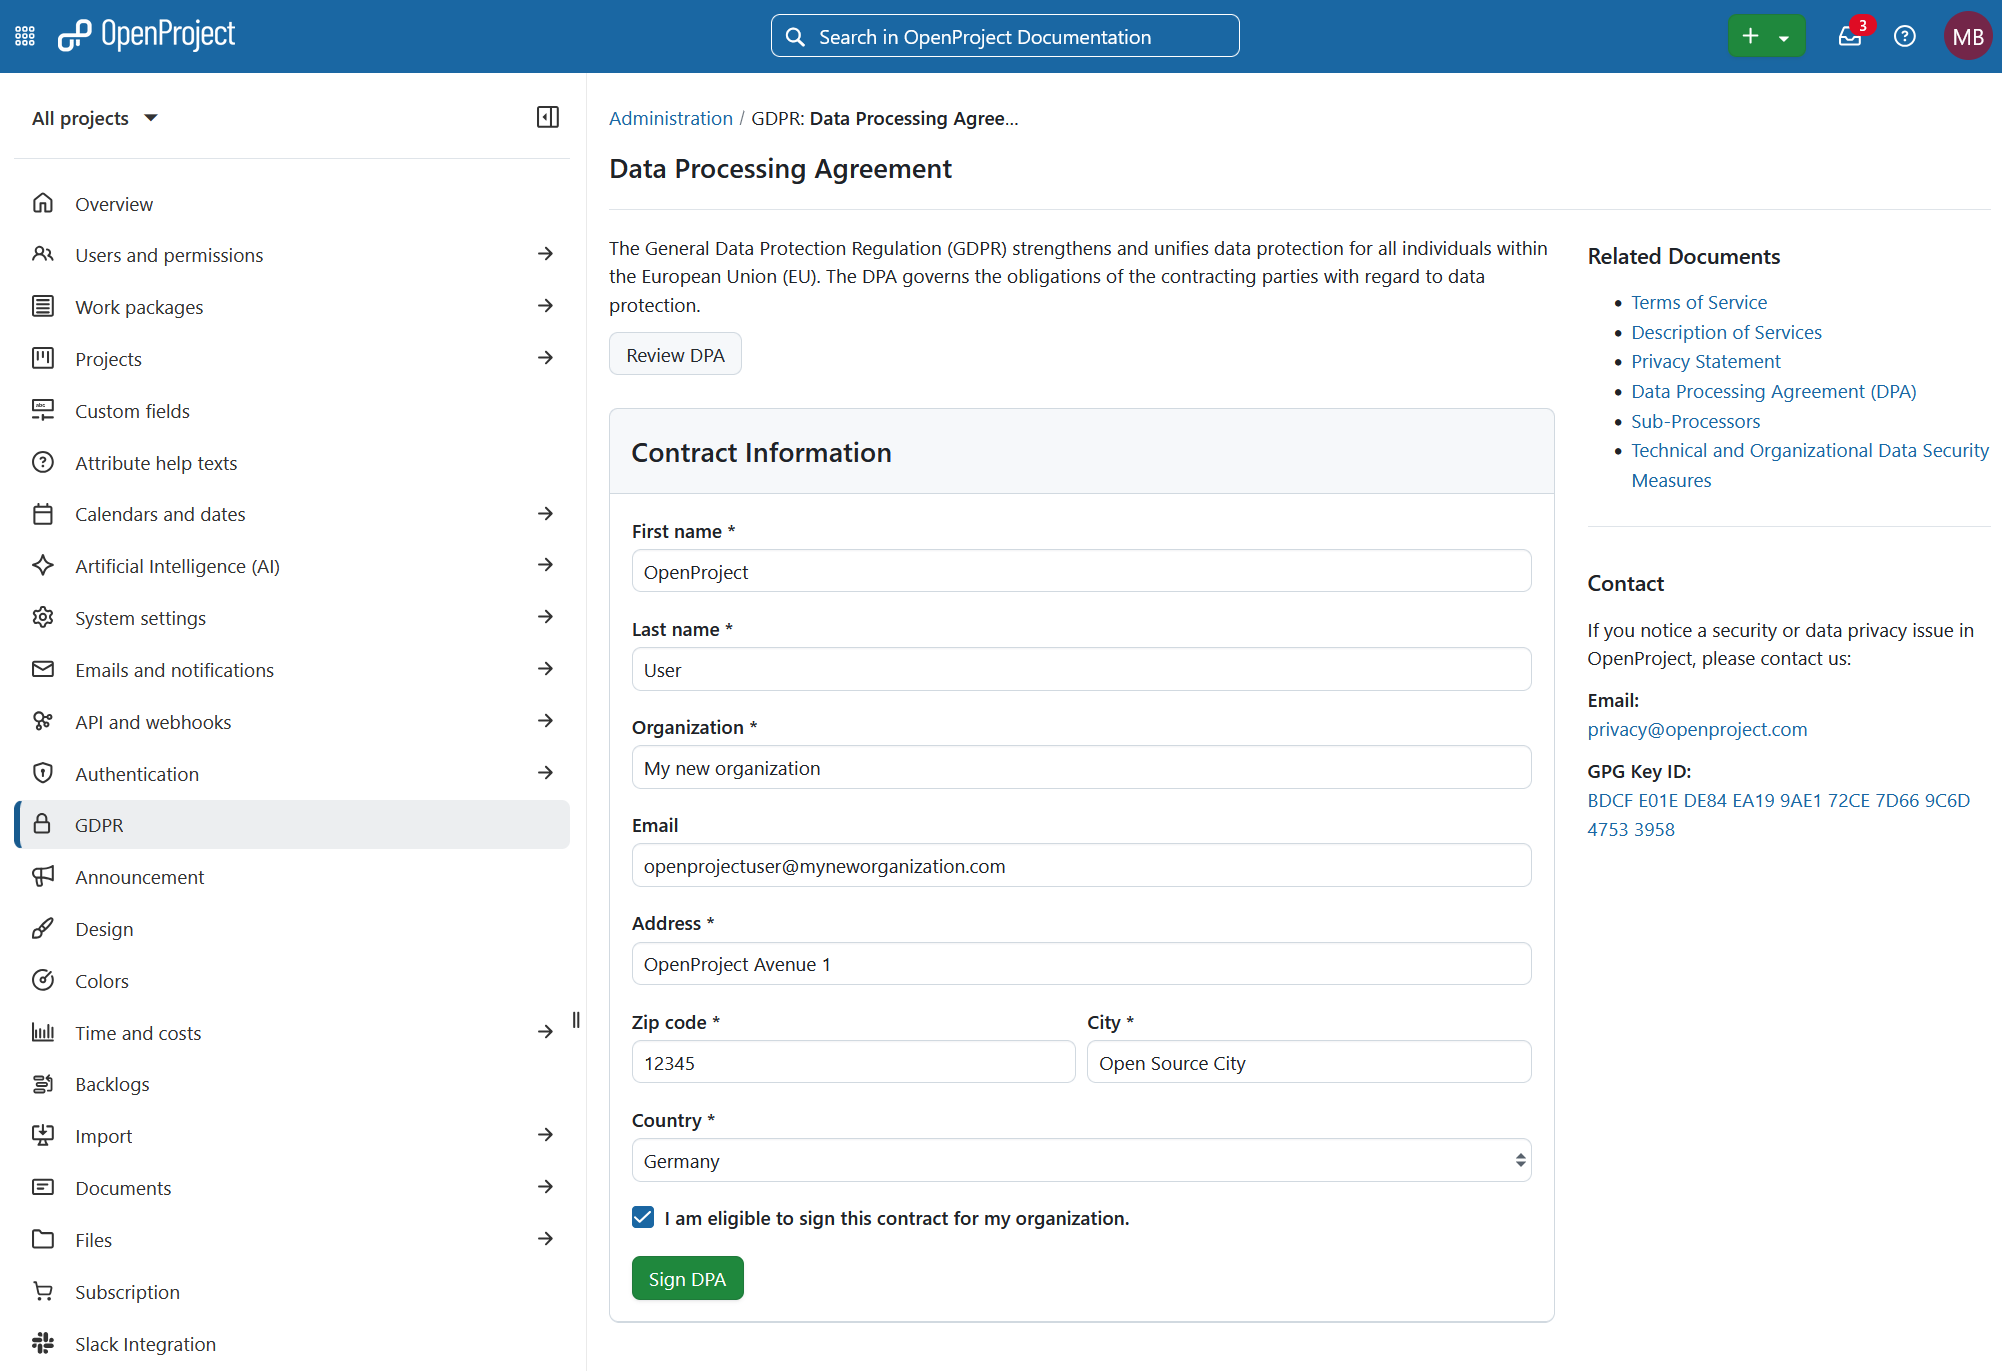This screenshot has height=1371, width=2002.
Task: Navigate to Administration via breadcrumb
Action: [670, 117]
